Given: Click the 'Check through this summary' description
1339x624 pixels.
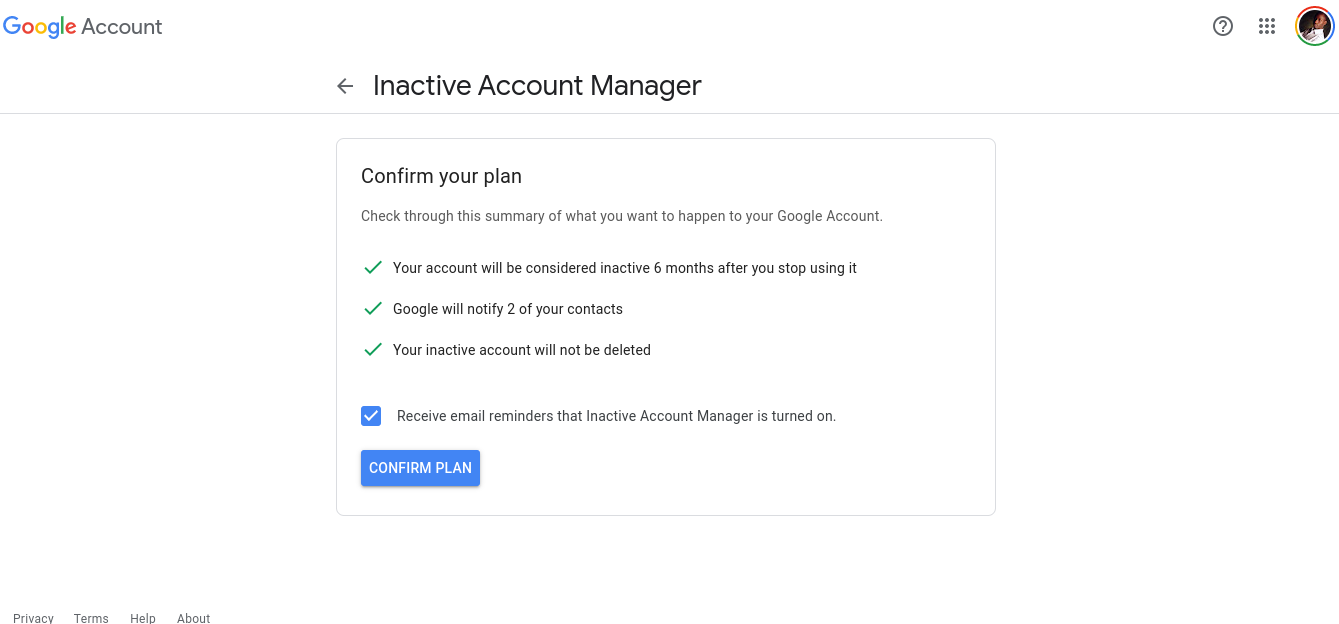Looking at the screenshot, I should tap(622, 216).
